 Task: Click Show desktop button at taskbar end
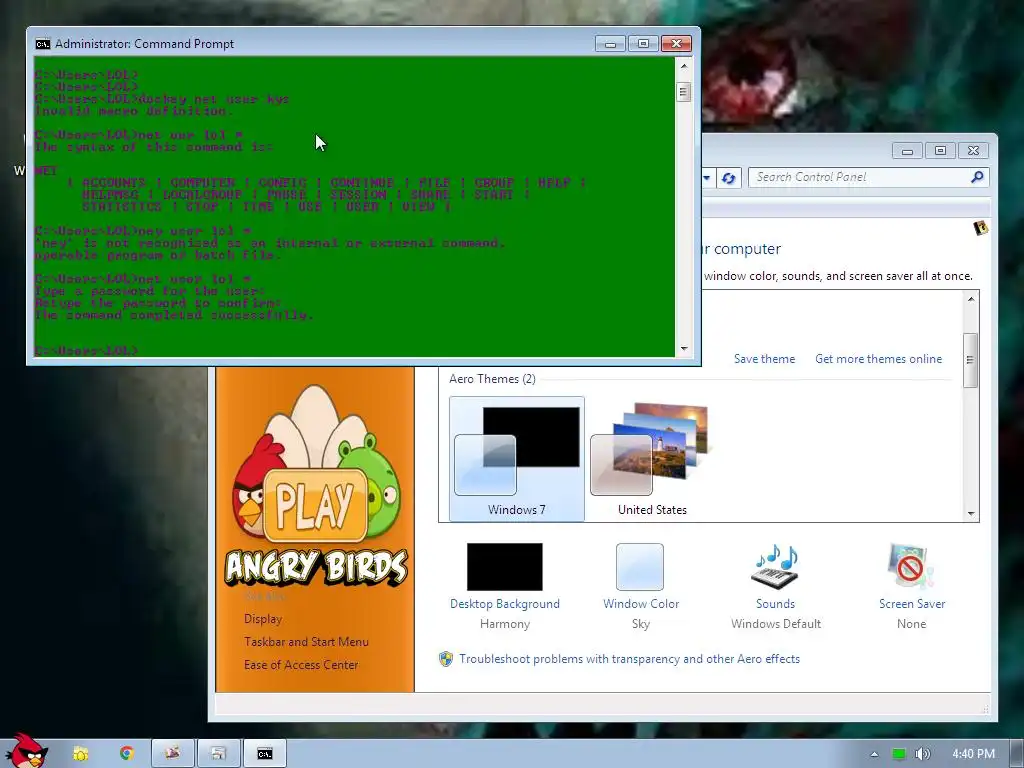point(1016,754)
